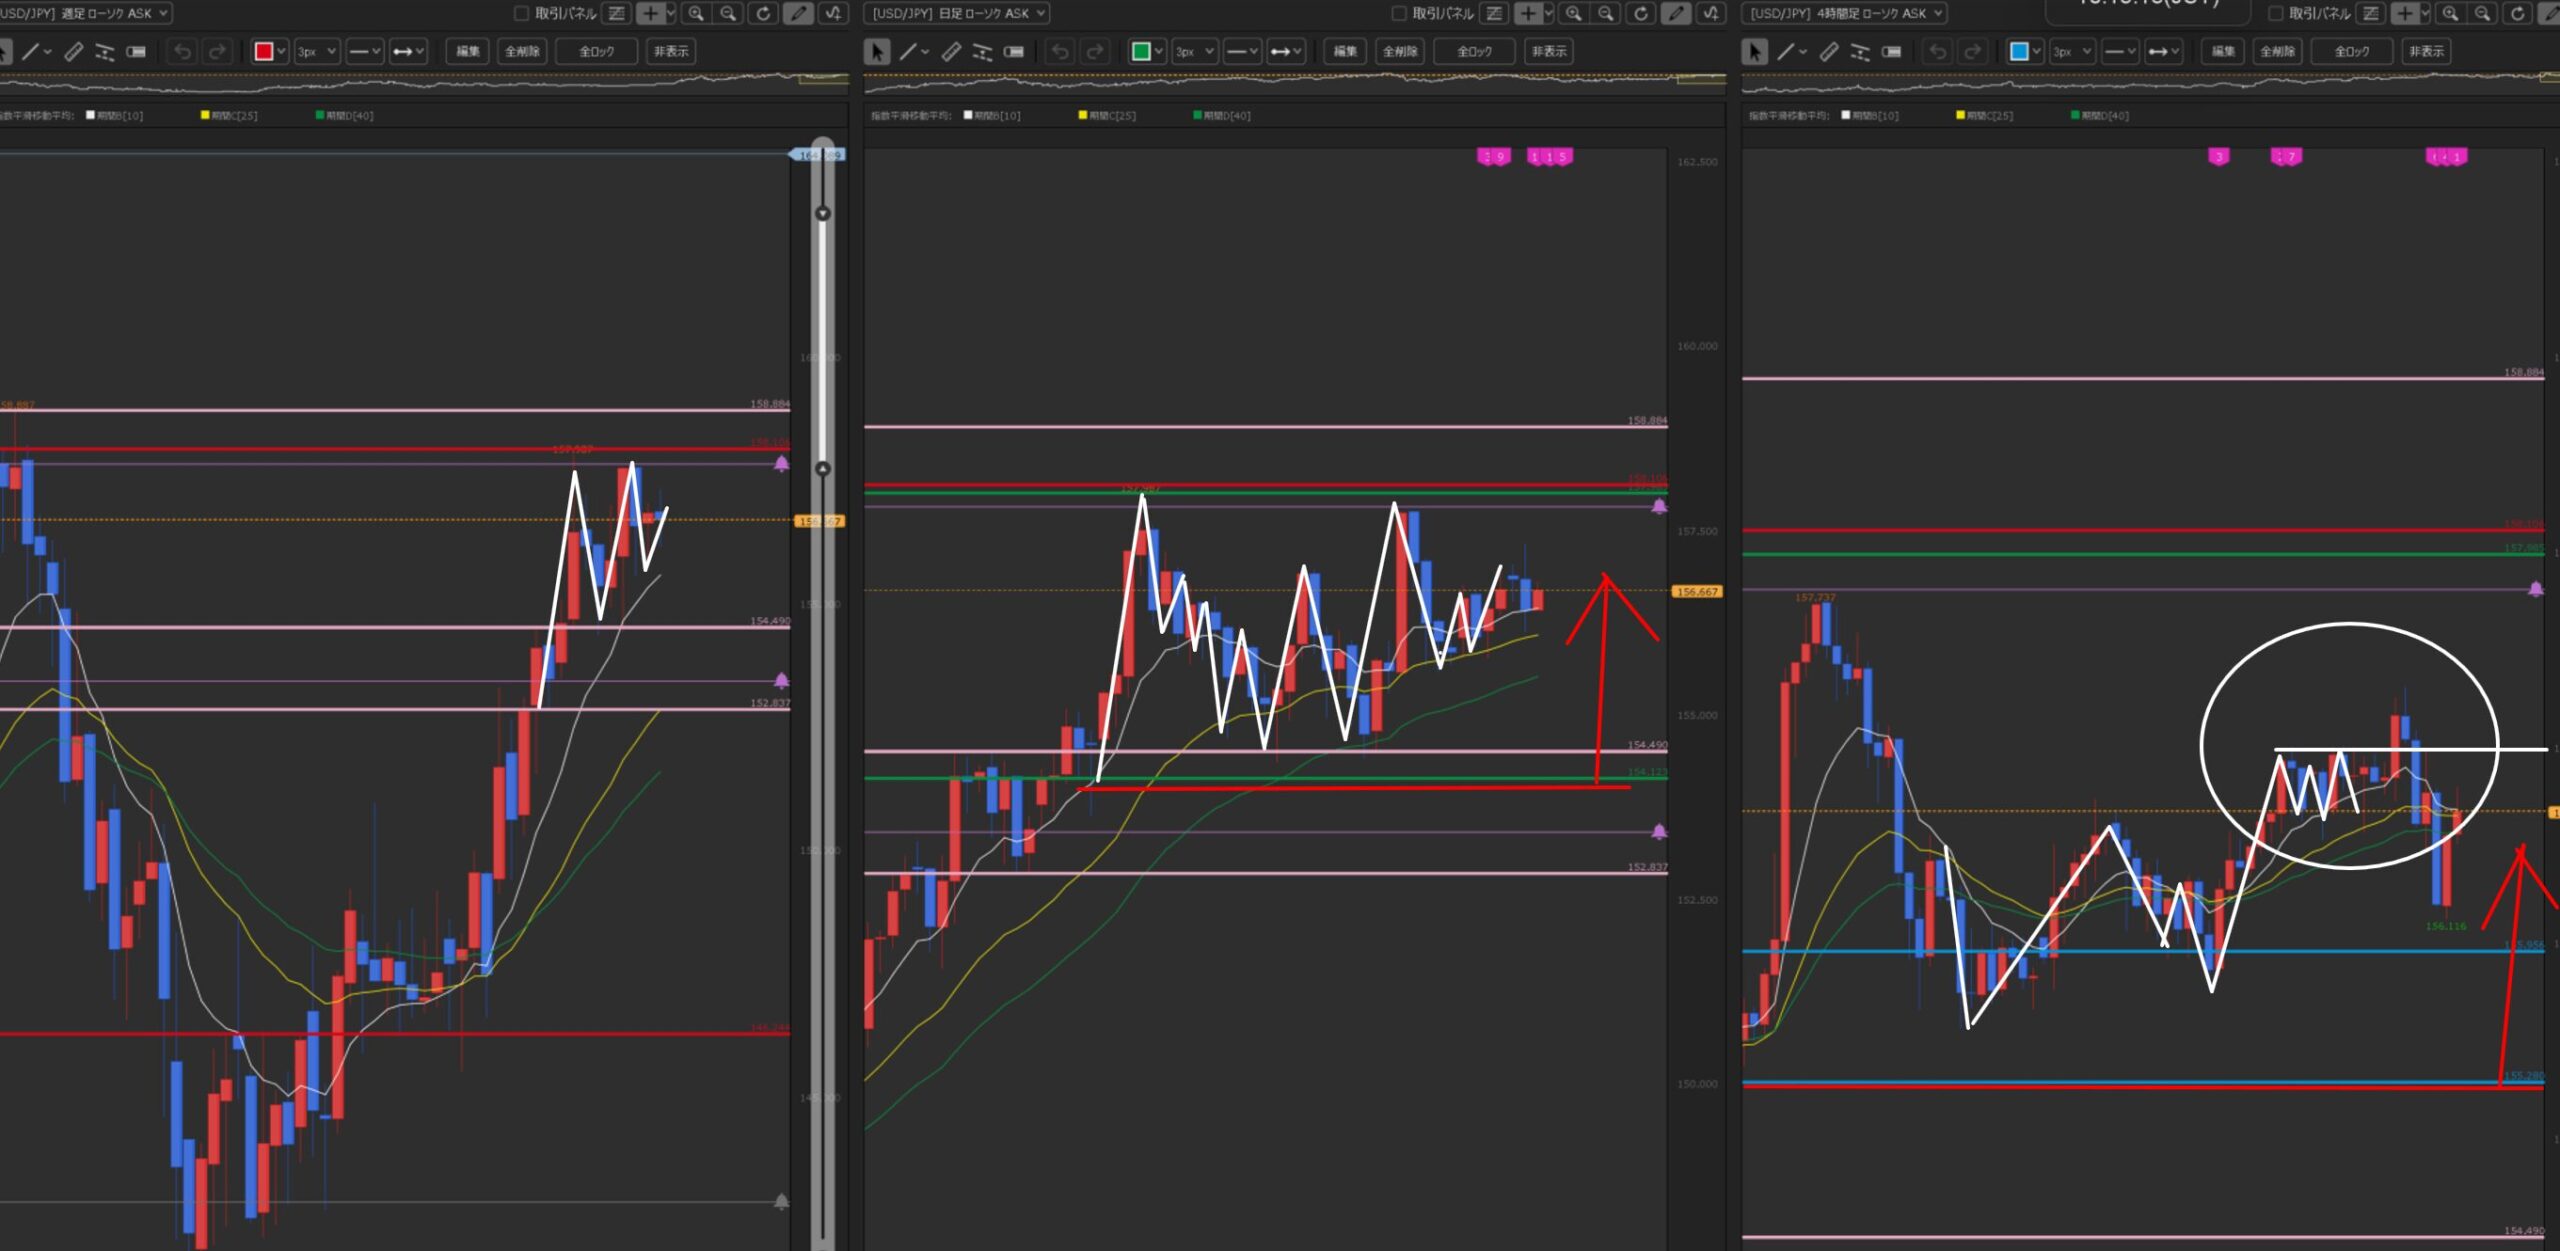The height and width of the screenshot is (1251, 2560).
Task: Click 全ロック button on the 4-hour chart
Action: tap(2351, 51)
